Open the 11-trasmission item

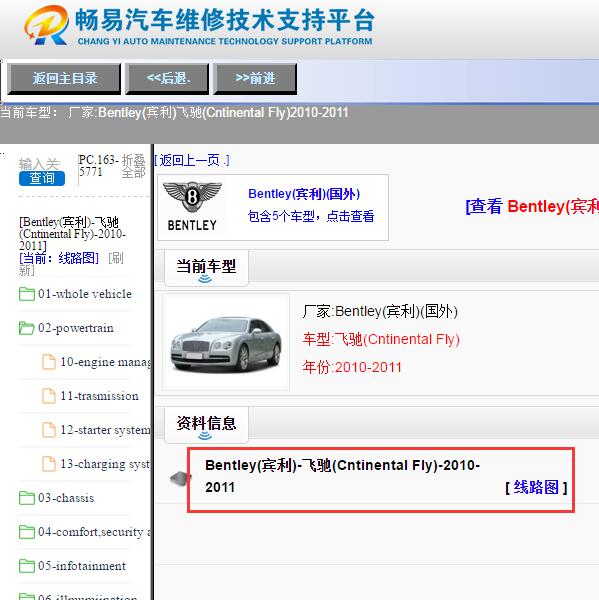click(100, 396)
